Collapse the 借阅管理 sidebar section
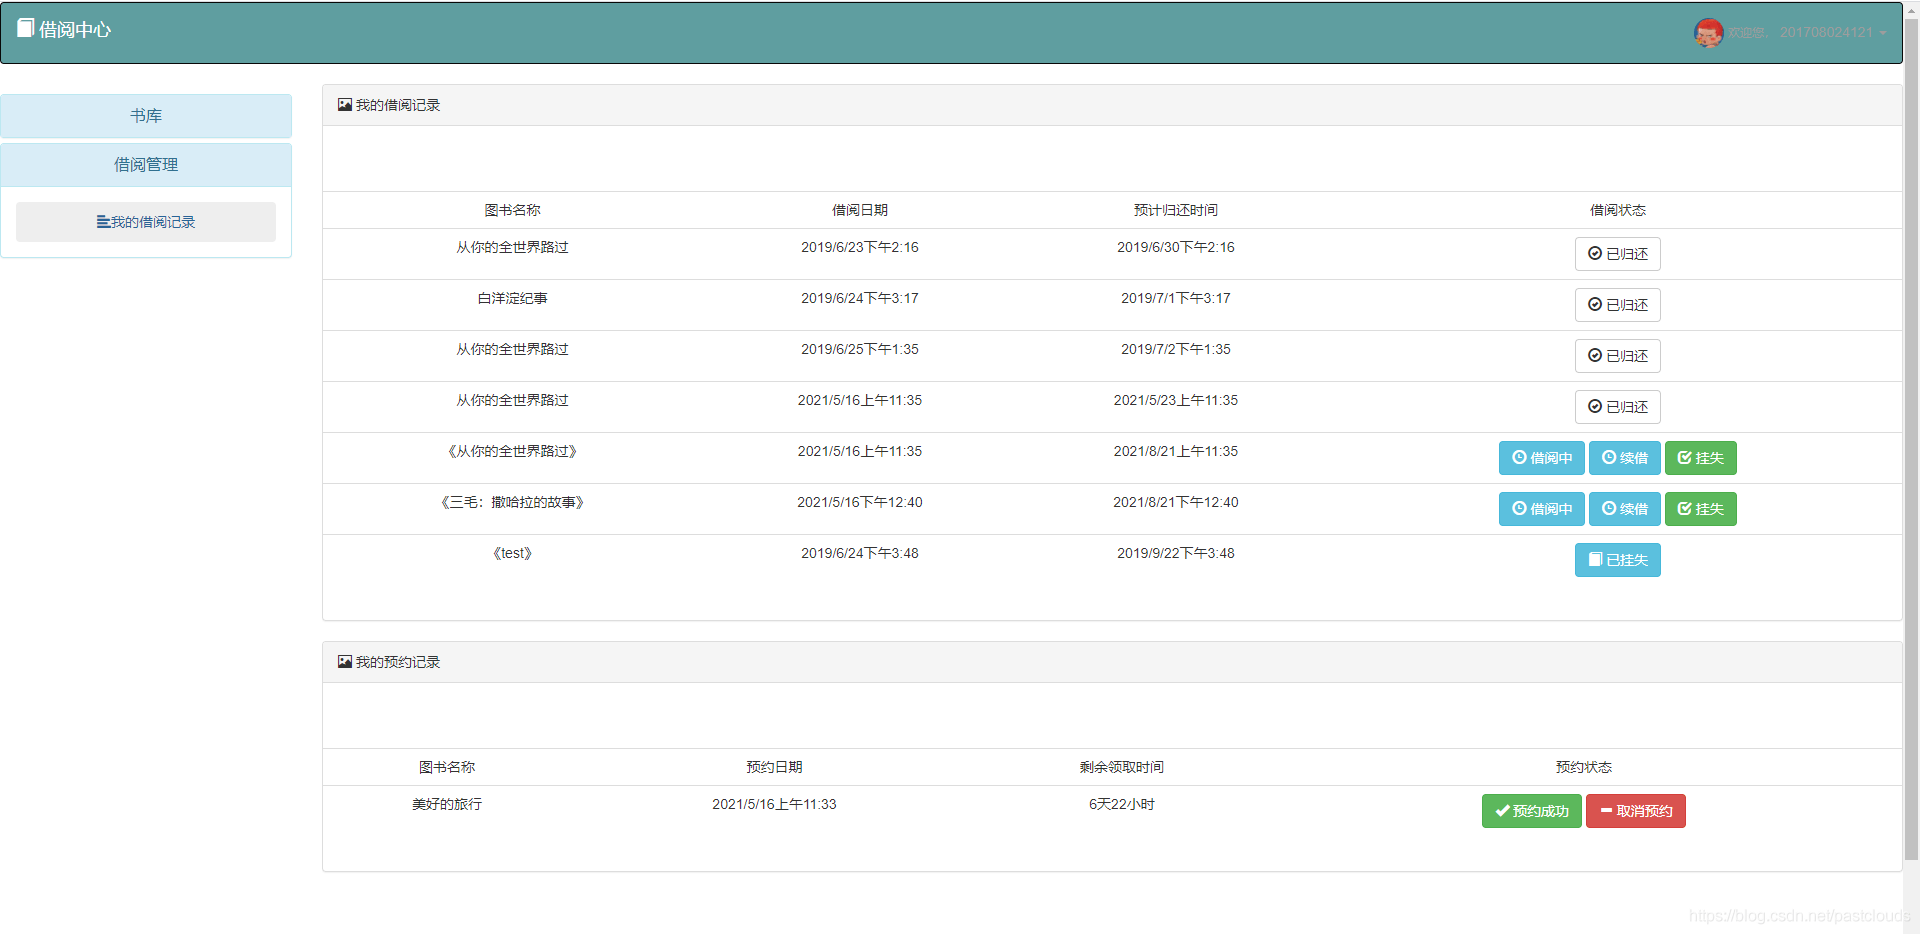This screenshot has height=934, width=1920. pyautogui.click(x=146, y=165)
